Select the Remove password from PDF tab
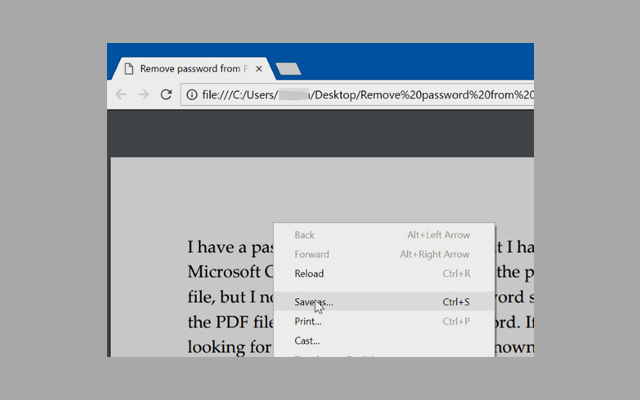 click(190, 69)
